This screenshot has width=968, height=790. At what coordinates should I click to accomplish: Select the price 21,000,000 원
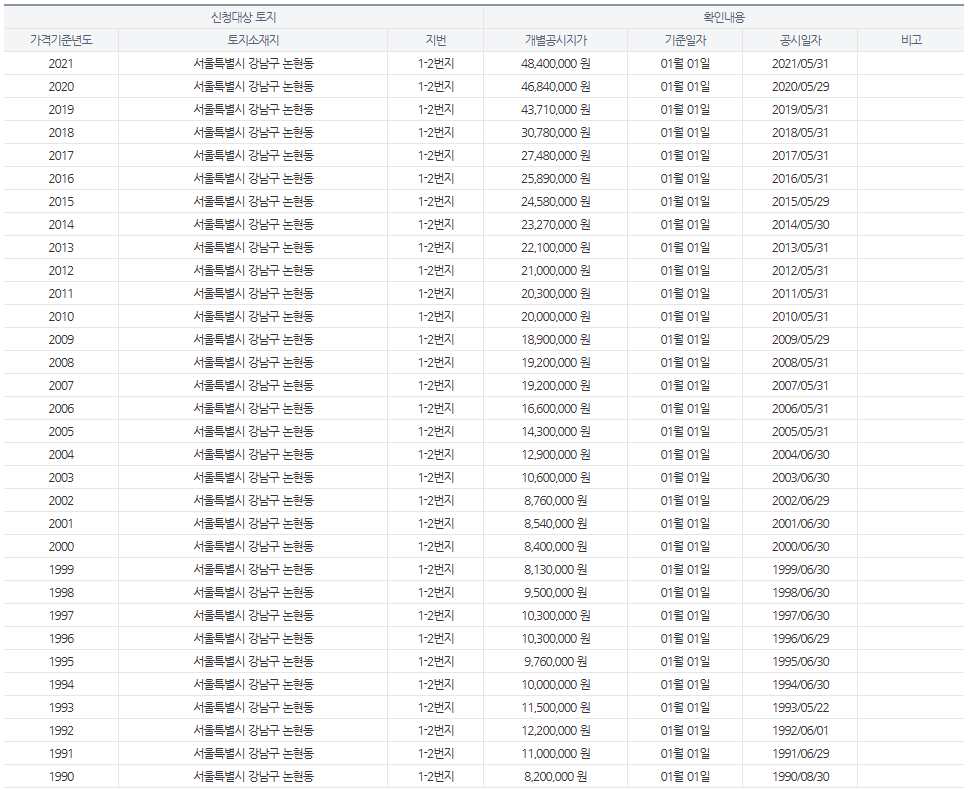(556, 270)
